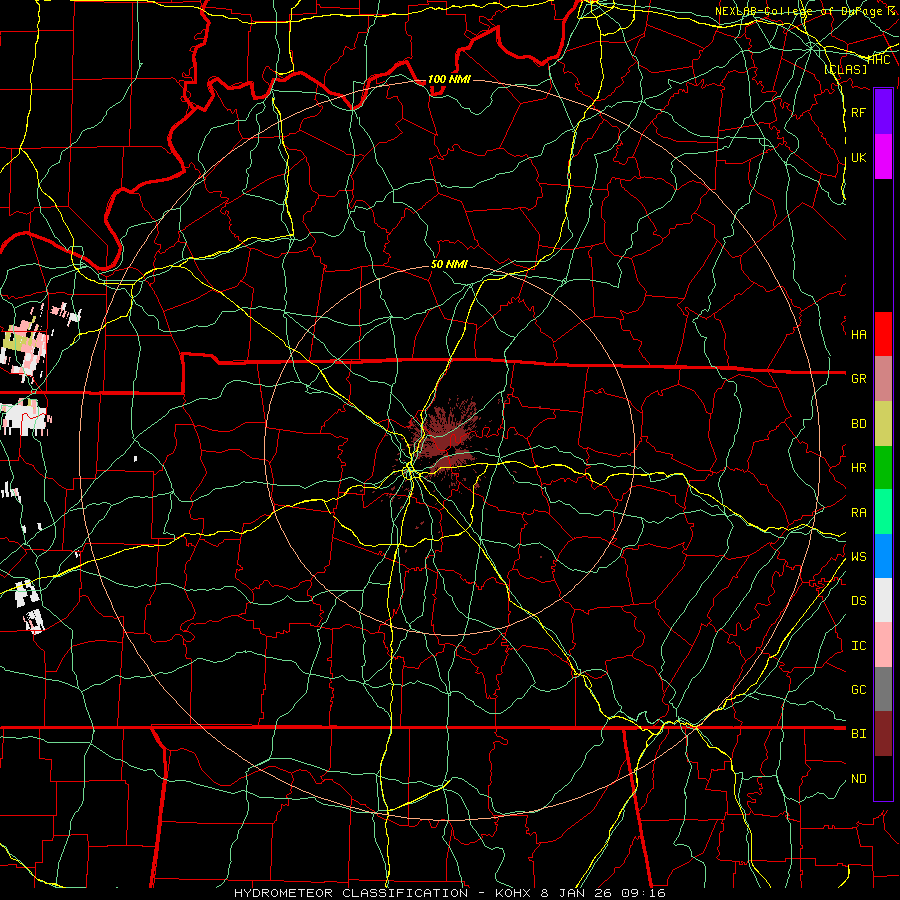Click the 'HHC' product label
This screenshot has height=900, width=900.
879,60
